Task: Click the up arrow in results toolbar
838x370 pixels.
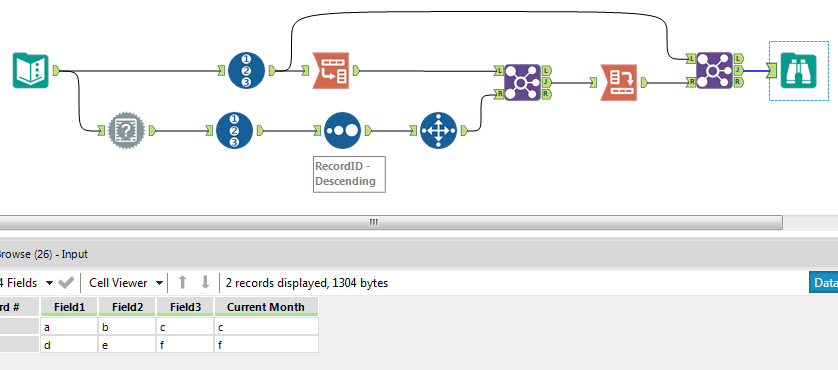Action: pos(182,282)
